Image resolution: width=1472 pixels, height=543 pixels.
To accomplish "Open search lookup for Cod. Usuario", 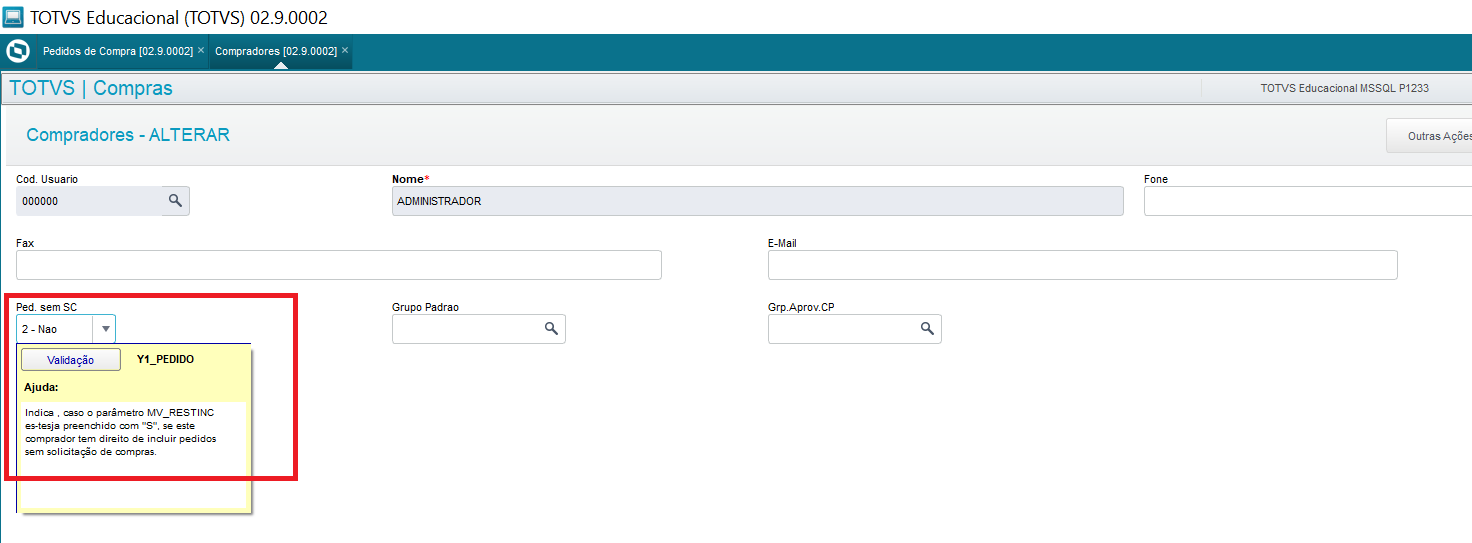I will 175,201.
